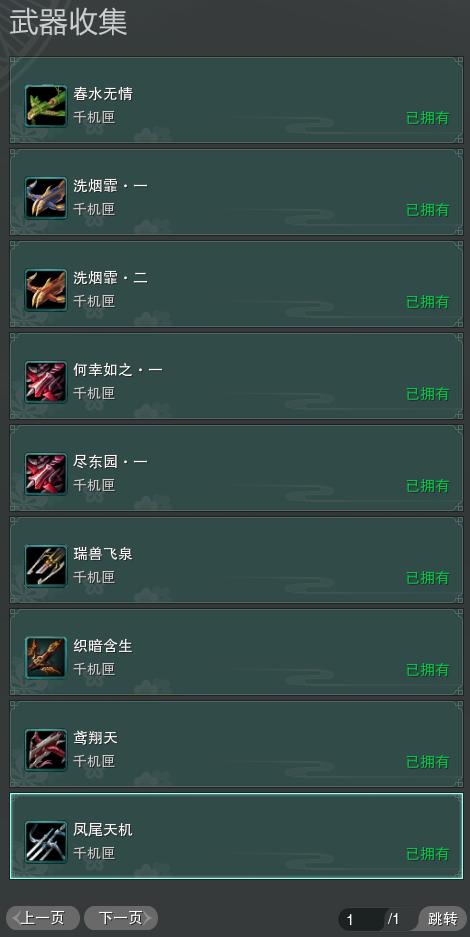Screen dimensions: 470x937
Task: Click the 尽东园・一 weapon icon
Action: pos(46,474)
